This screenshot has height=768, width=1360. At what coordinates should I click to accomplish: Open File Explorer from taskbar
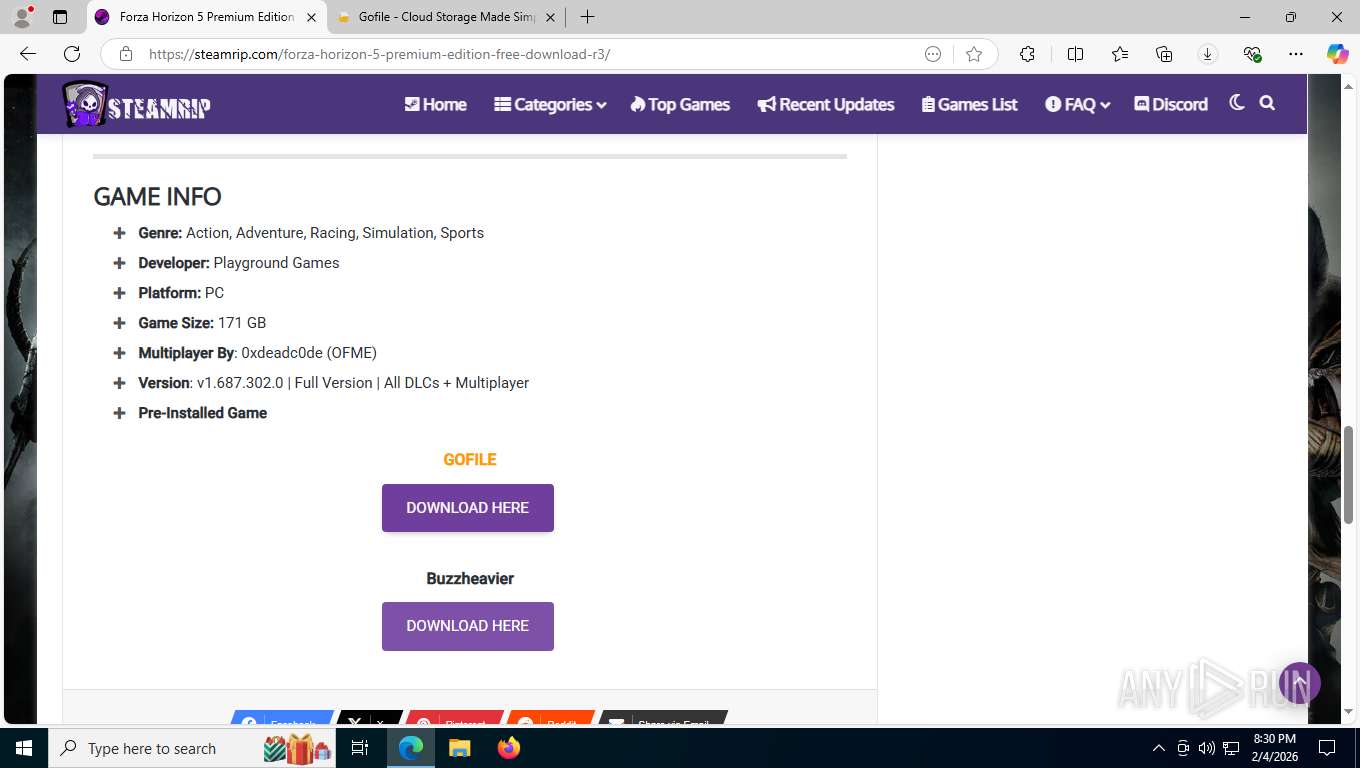coord(459,748)
